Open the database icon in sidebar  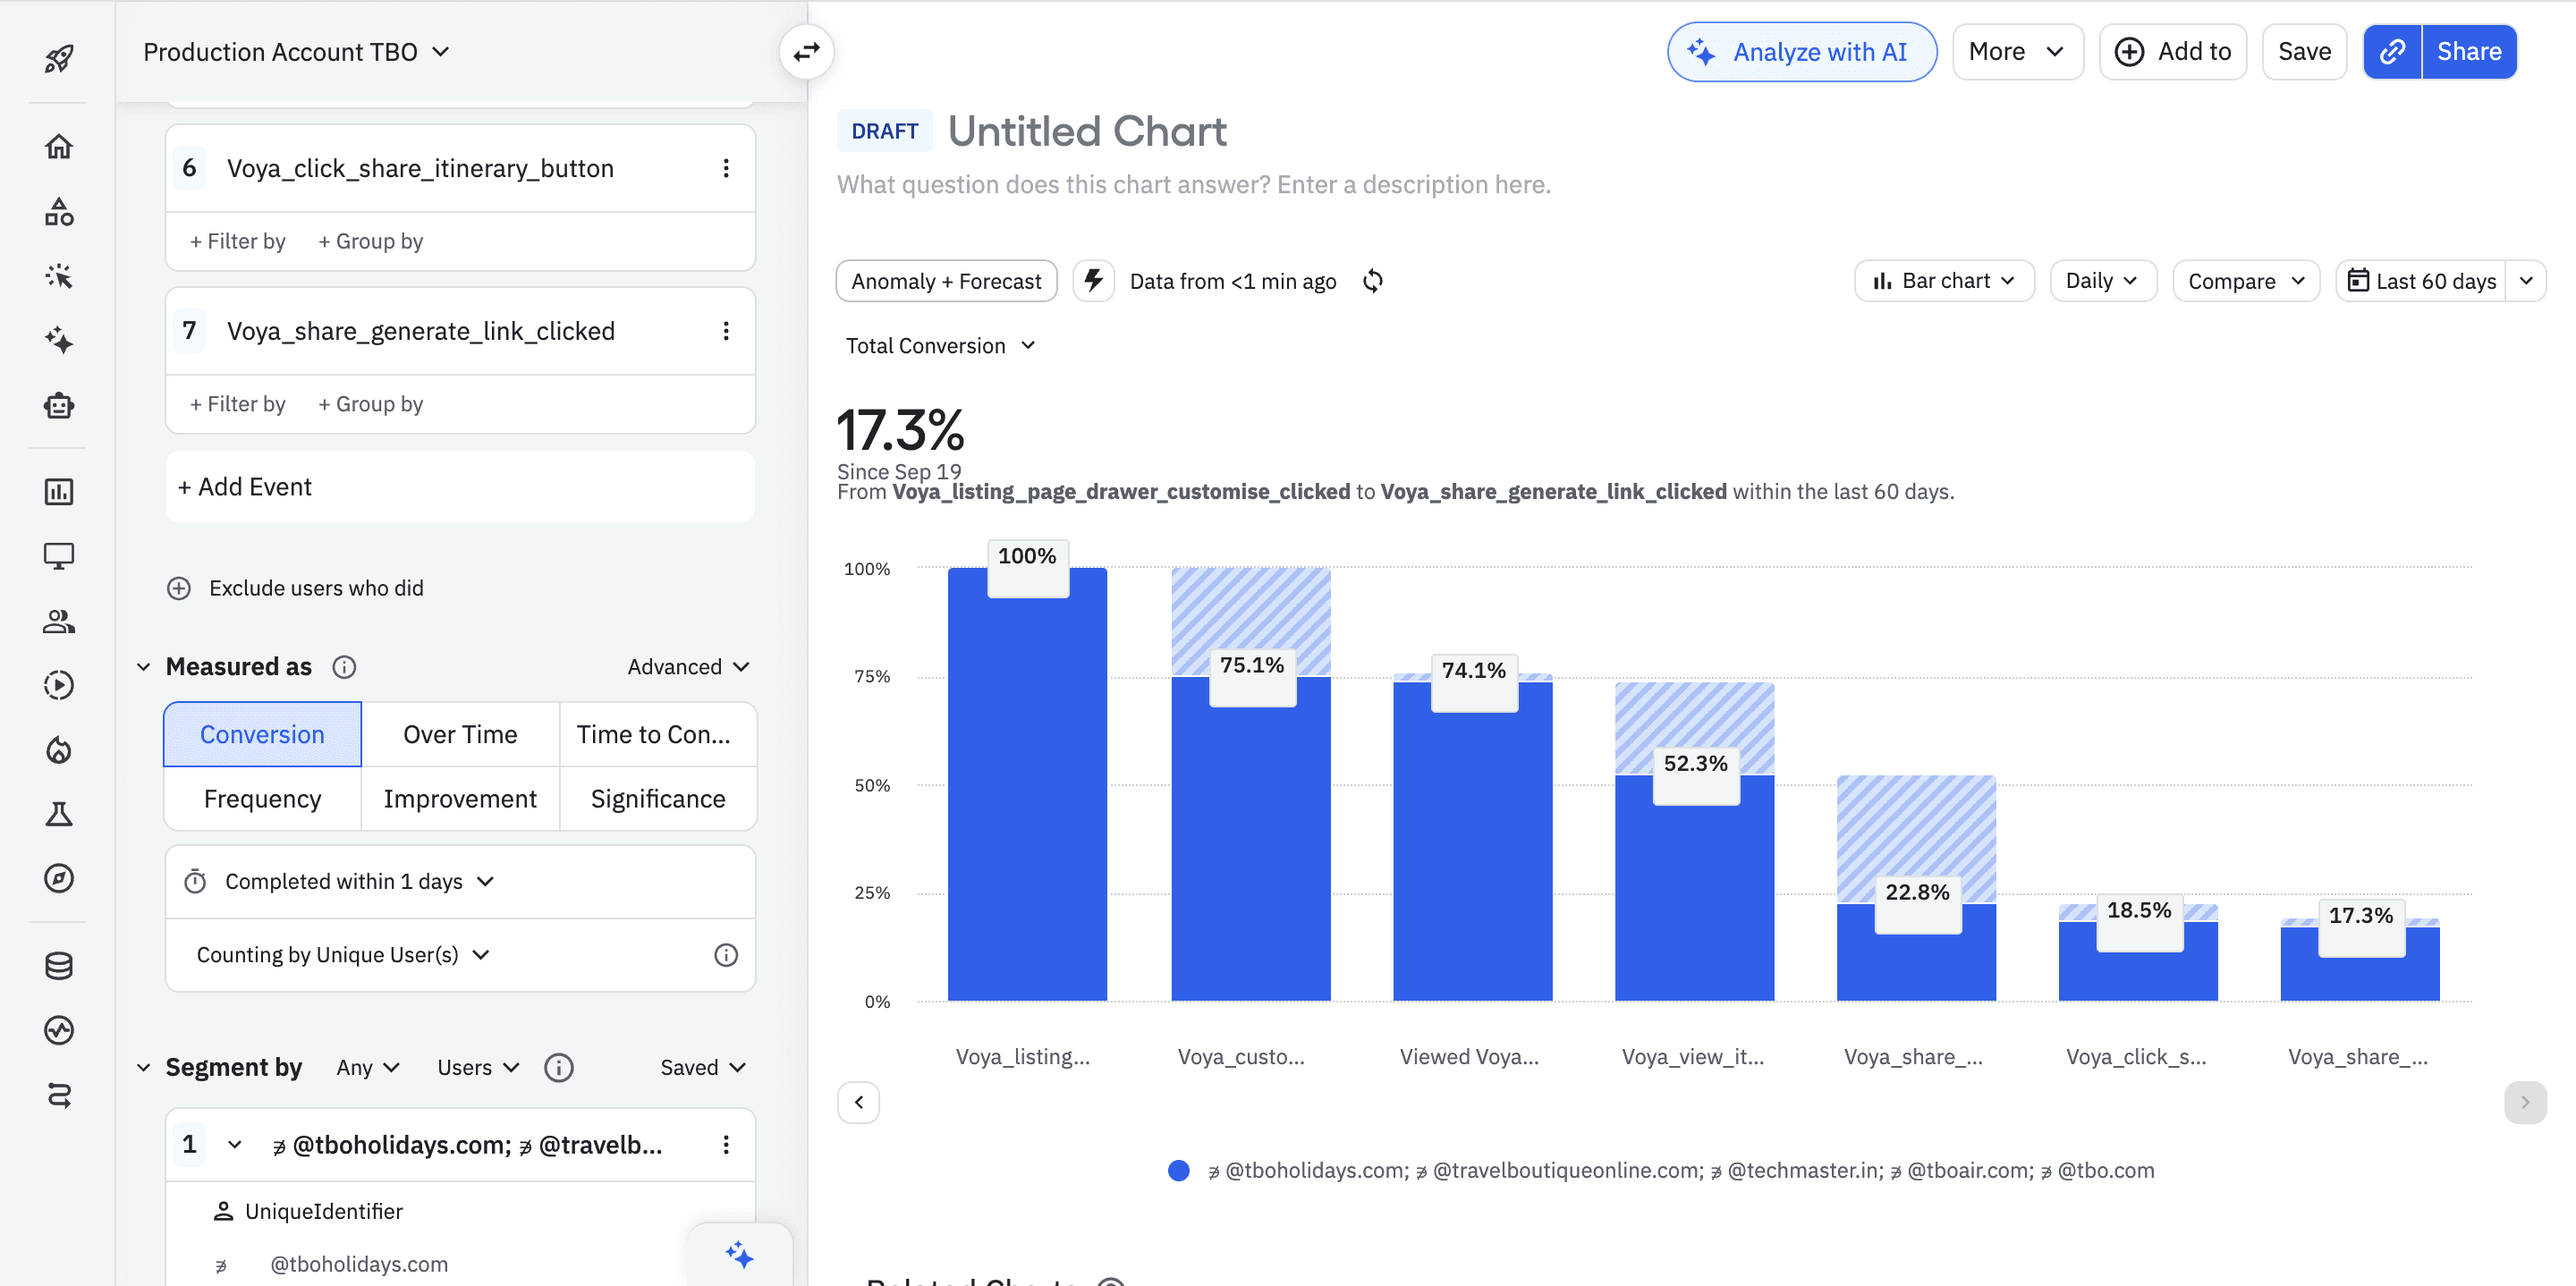coord(59,965)
